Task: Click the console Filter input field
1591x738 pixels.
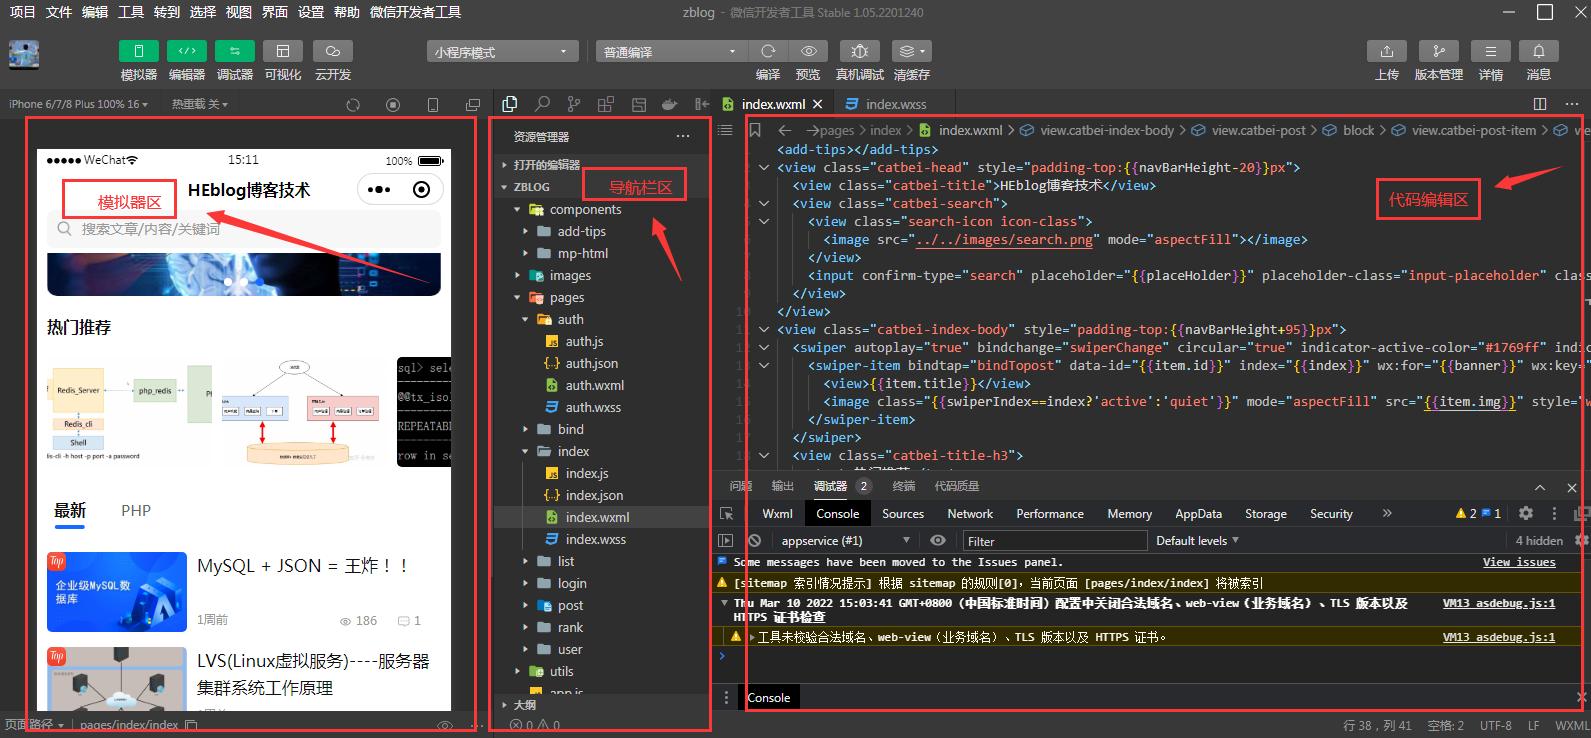Action: click(1055, 541)
